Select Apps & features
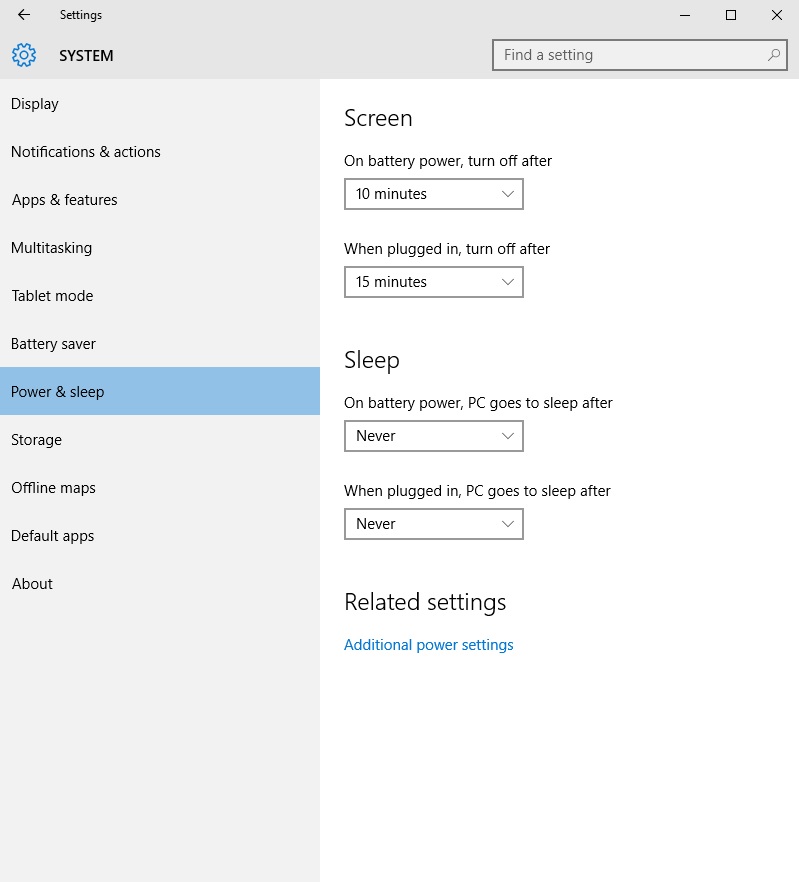Viewport: 799px width, 882px height. [160, 200]
